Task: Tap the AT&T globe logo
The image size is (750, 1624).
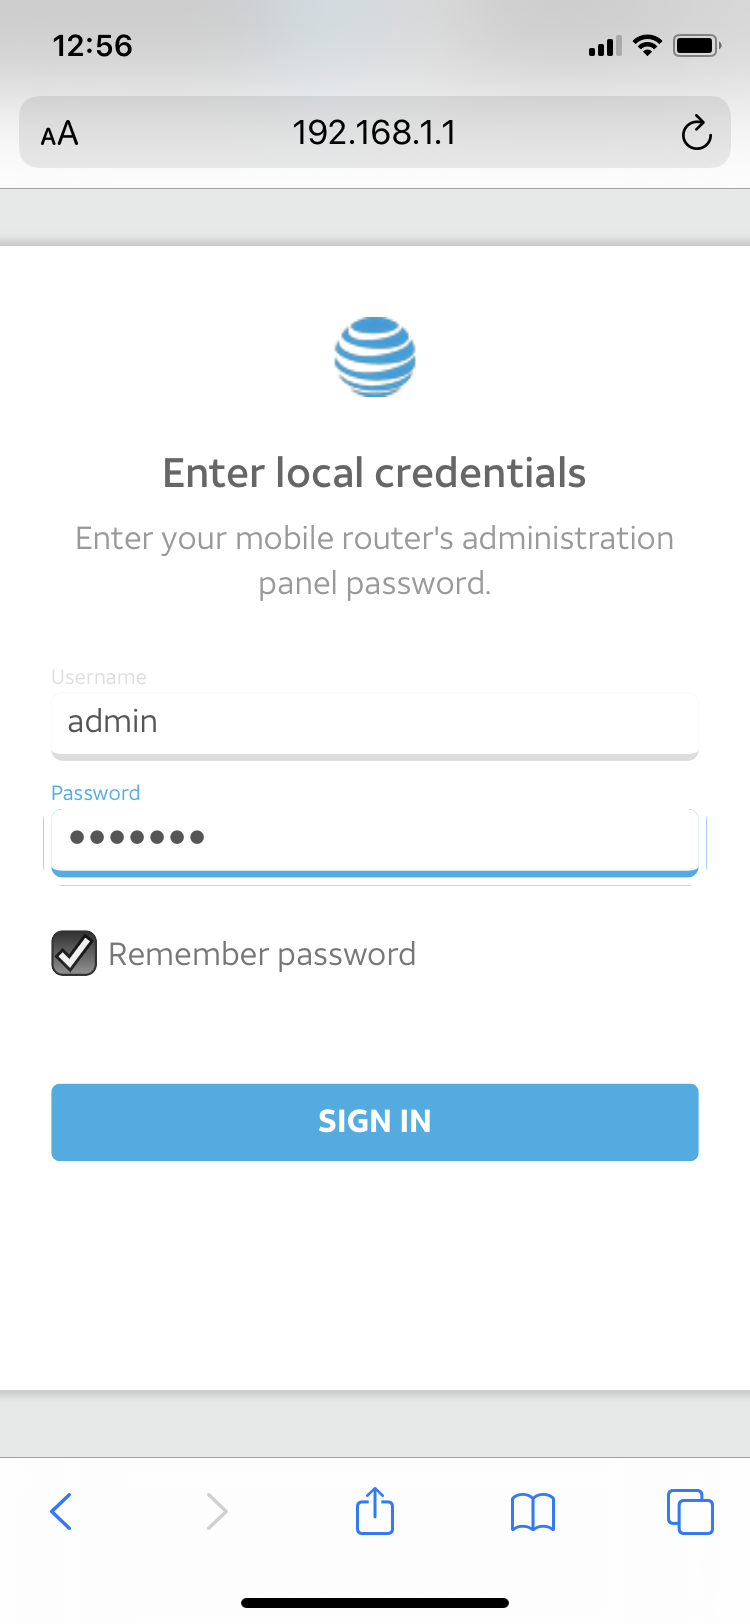Action: pos(375,357)
